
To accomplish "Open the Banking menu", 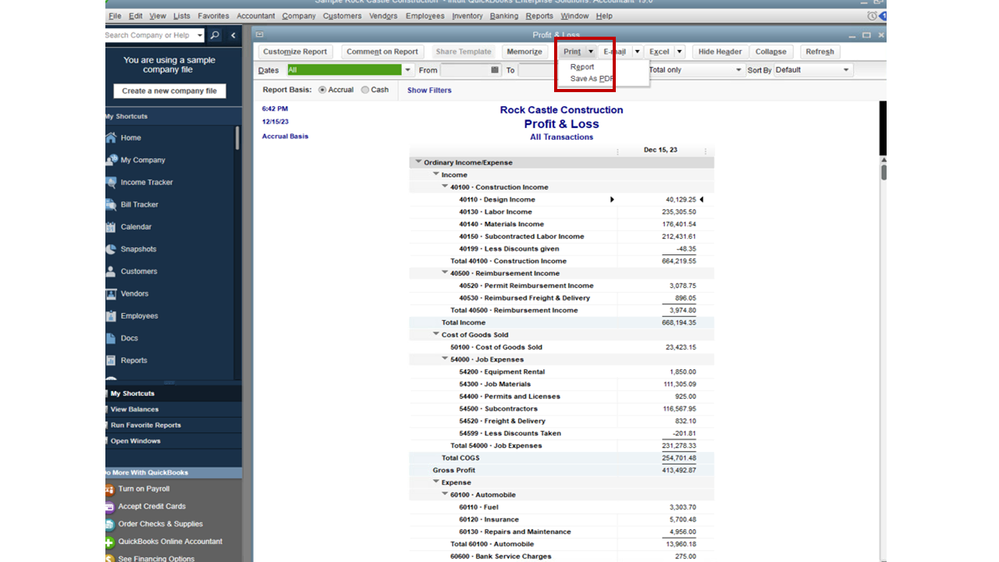I will coord(504,16).
